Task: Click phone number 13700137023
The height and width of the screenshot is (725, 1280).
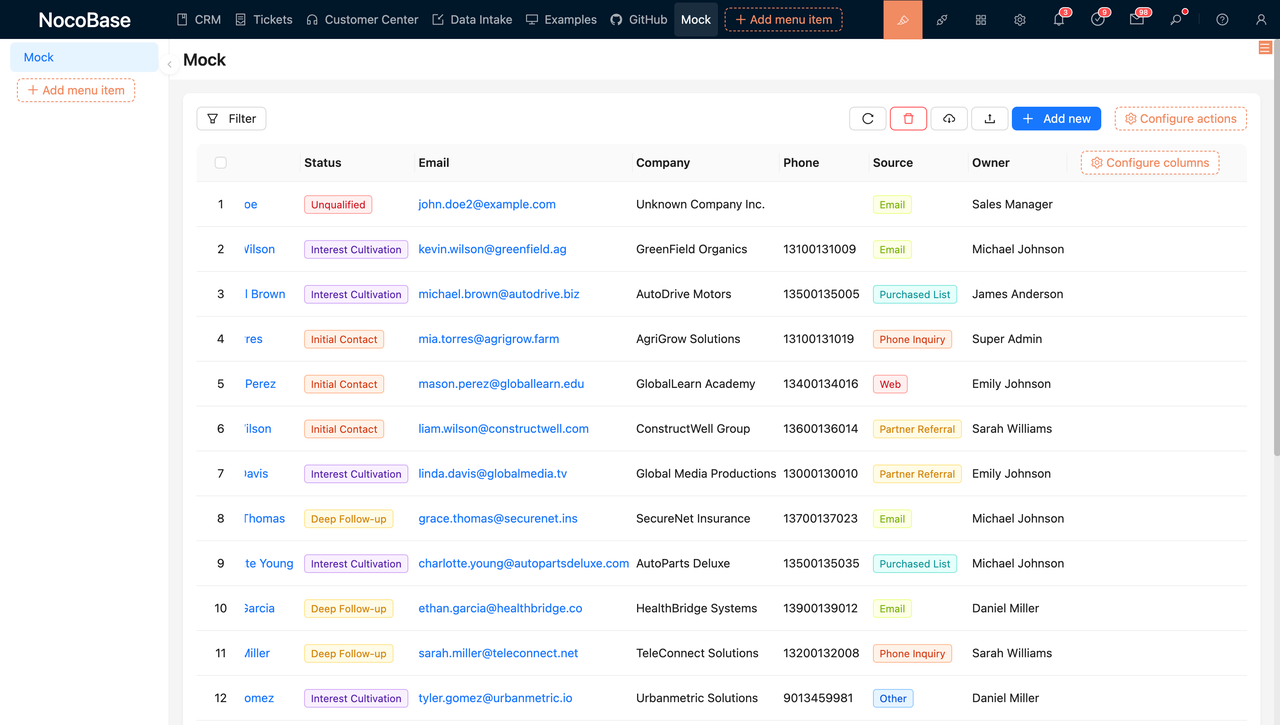Action: click(x=820, y=519)
